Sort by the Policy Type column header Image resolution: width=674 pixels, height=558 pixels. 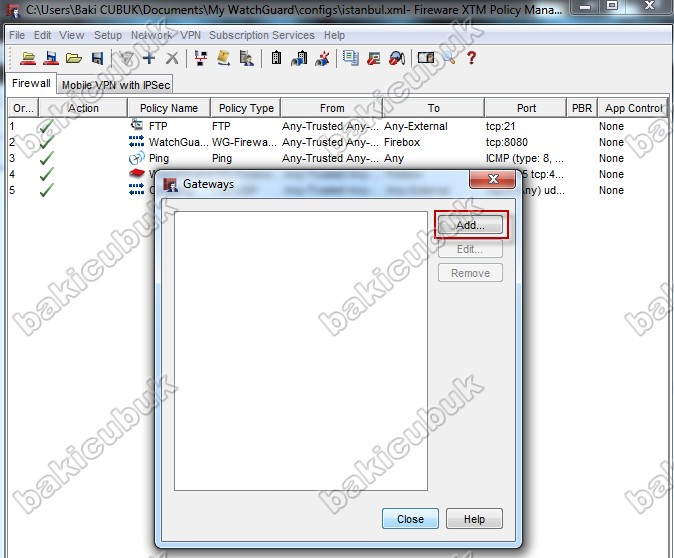[x=246, y=108]
